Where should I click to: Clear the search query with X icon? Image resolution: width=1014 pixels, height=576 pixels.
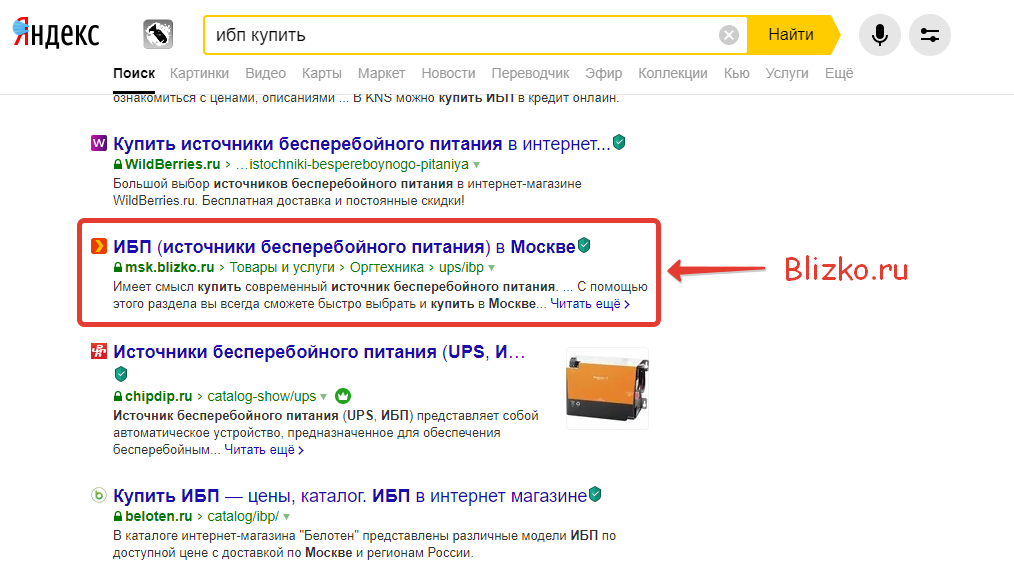729,35
